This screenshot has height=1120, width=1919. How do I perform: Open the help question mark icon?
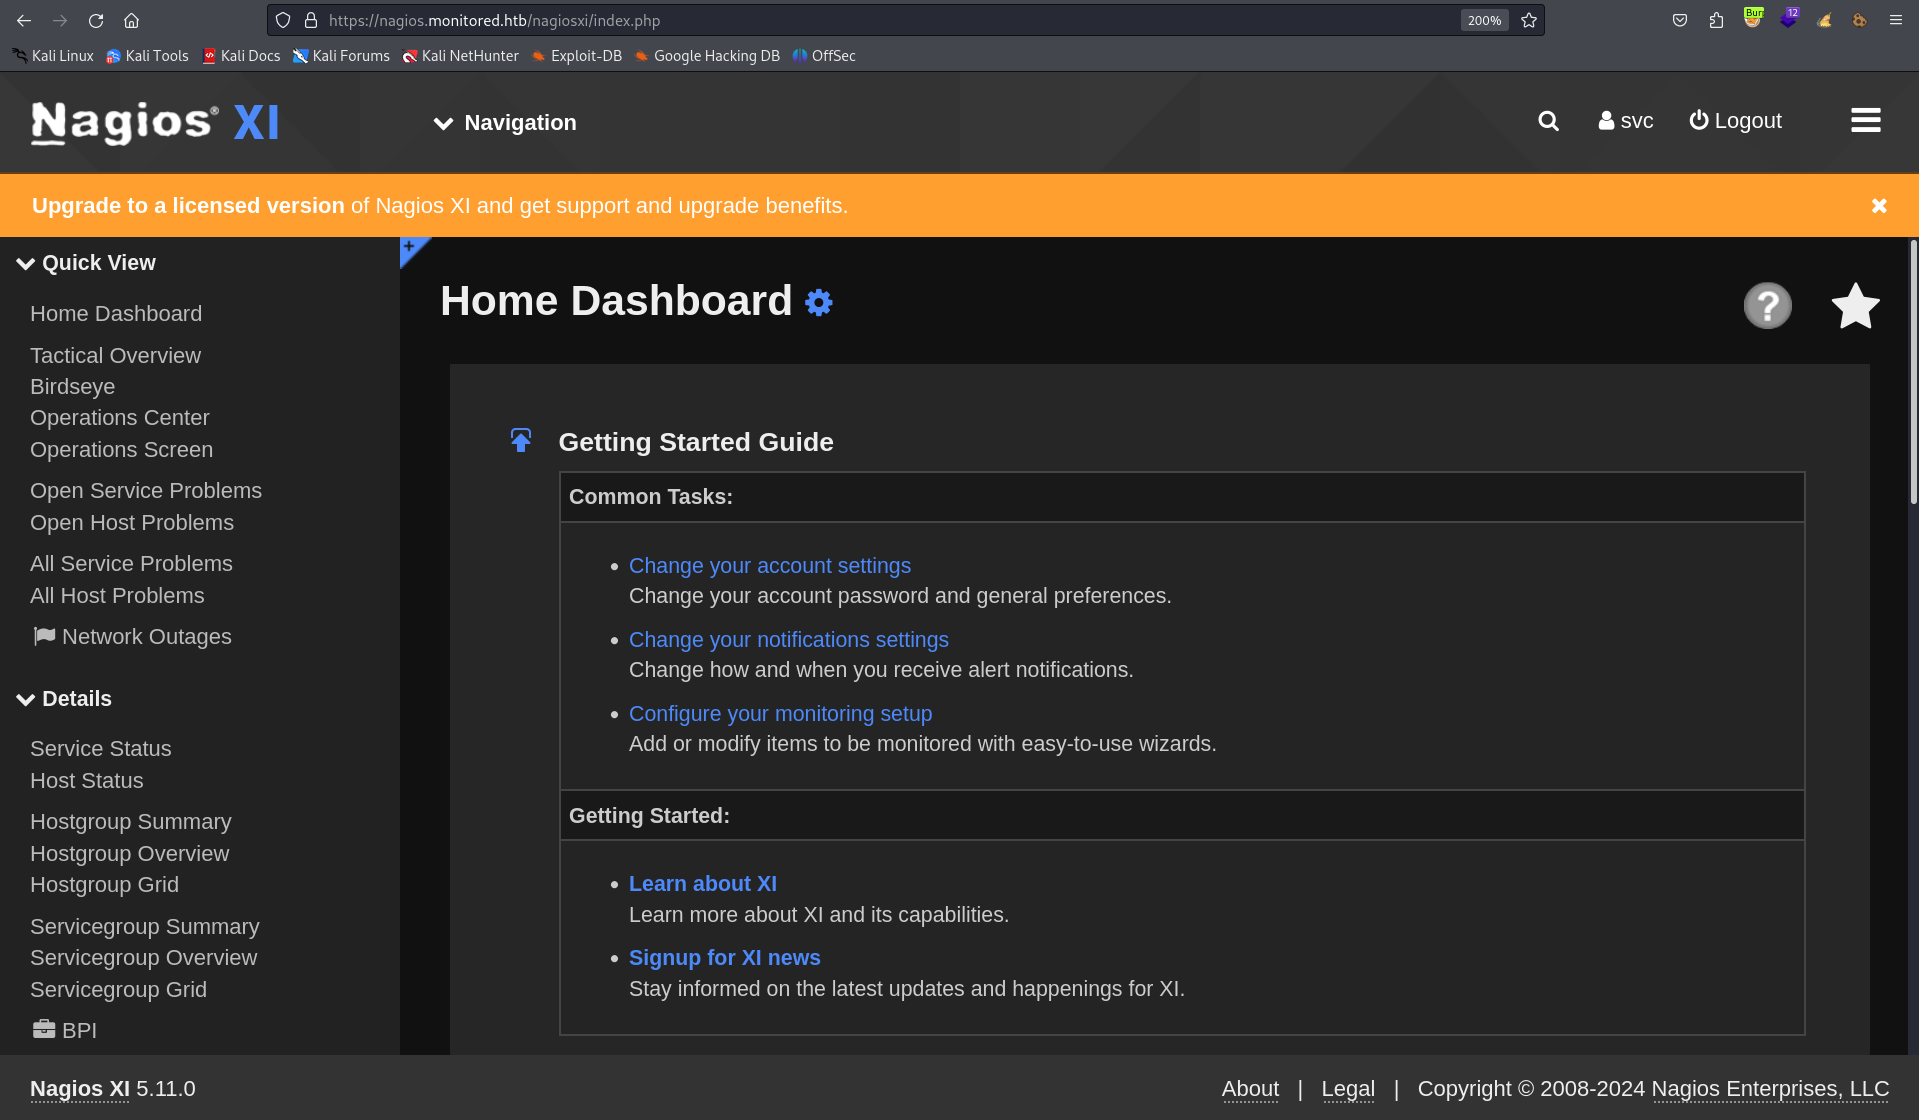[1767, 305]
